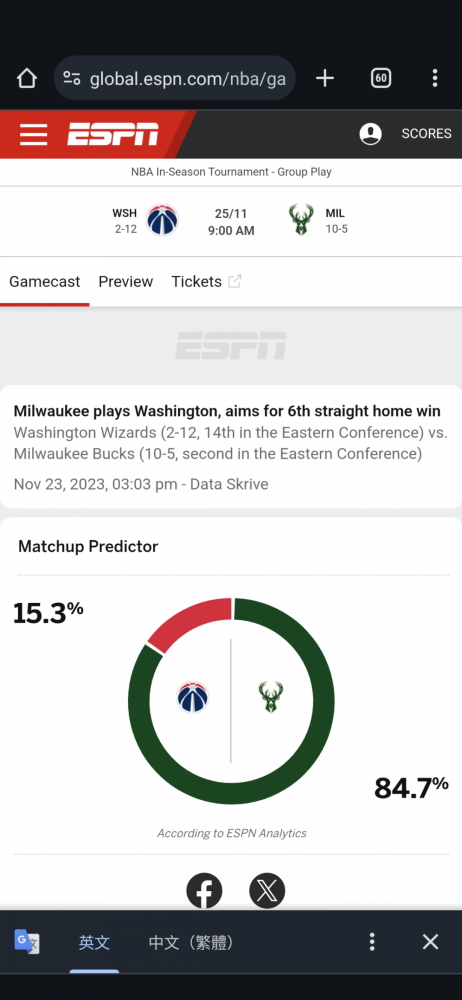This screenshot has width=462, height=1000.
Task: Open translate bar more options menu
Action: (x=372, y=942)
